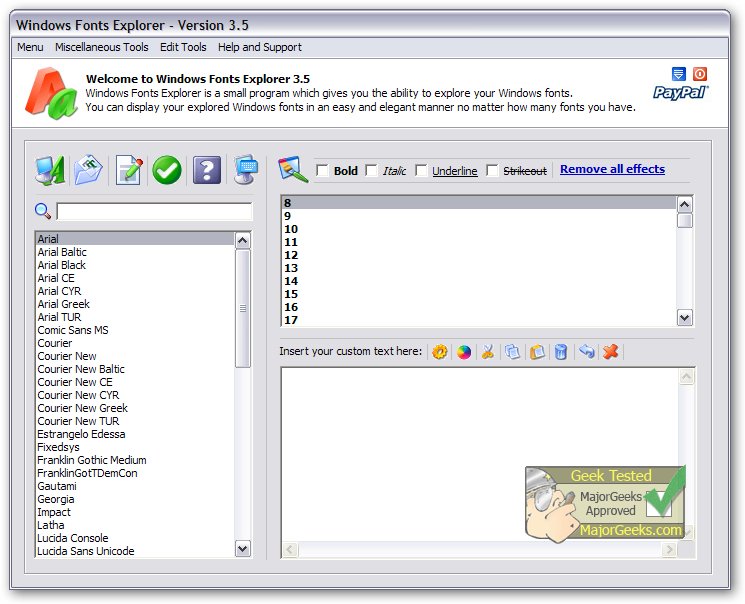Enable the Bold checkbox

point(322,170)
